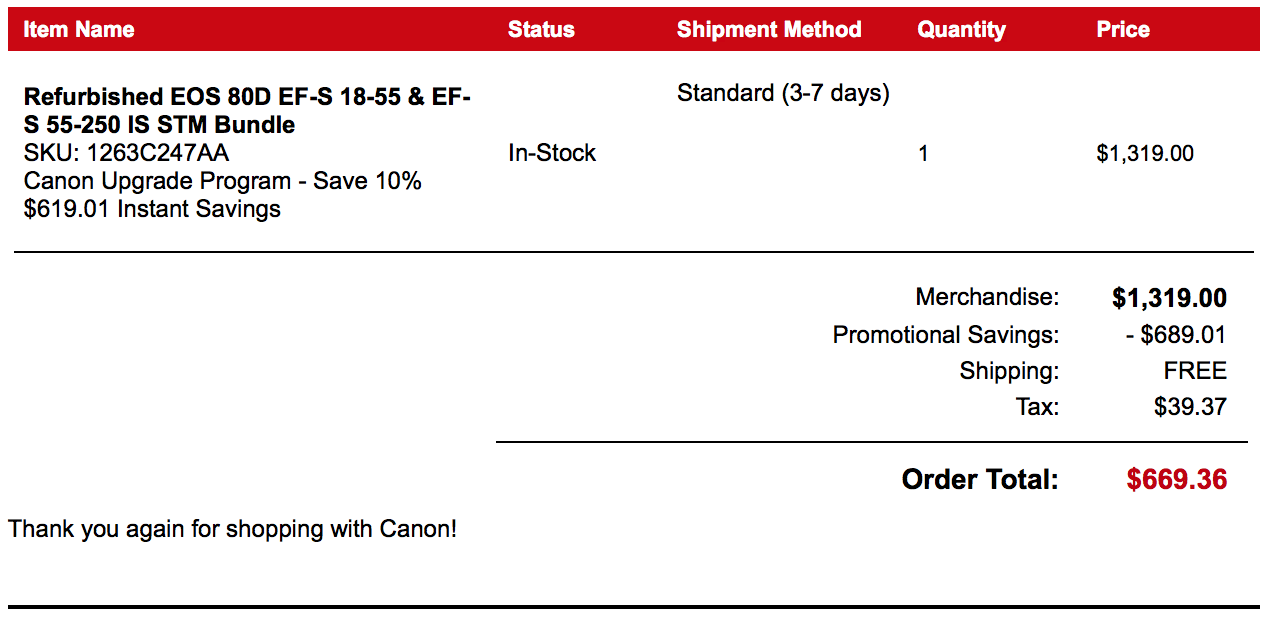Select the Status column header
The image size is (1267, 618).
click(x=541, y=30)
